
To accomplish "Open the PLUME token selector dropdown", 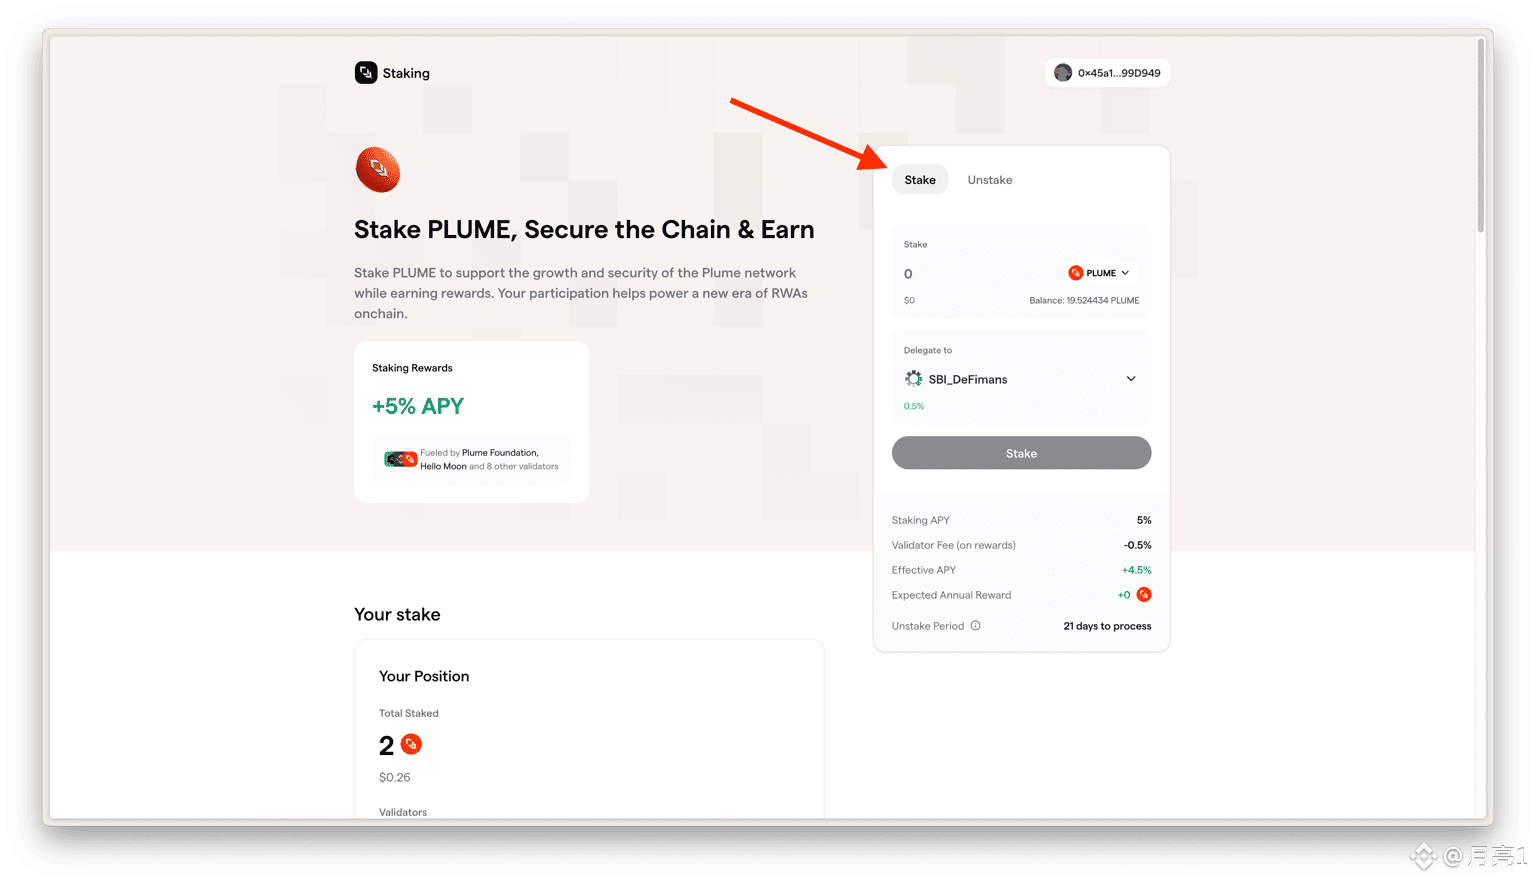I will tap(1099, 273).
